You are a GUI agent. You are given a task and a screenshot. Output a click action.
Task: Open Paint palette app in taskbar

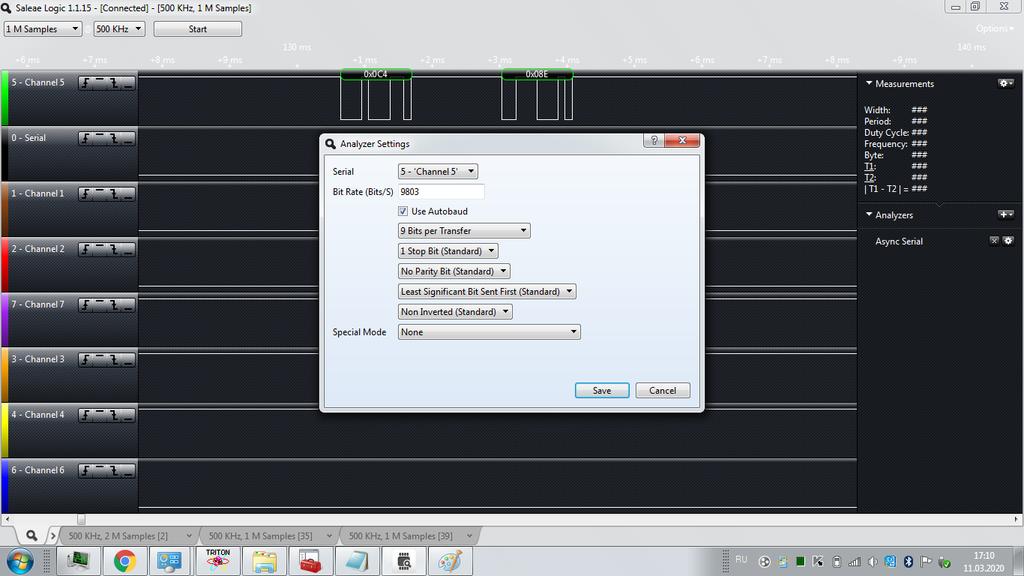point(450,561)
